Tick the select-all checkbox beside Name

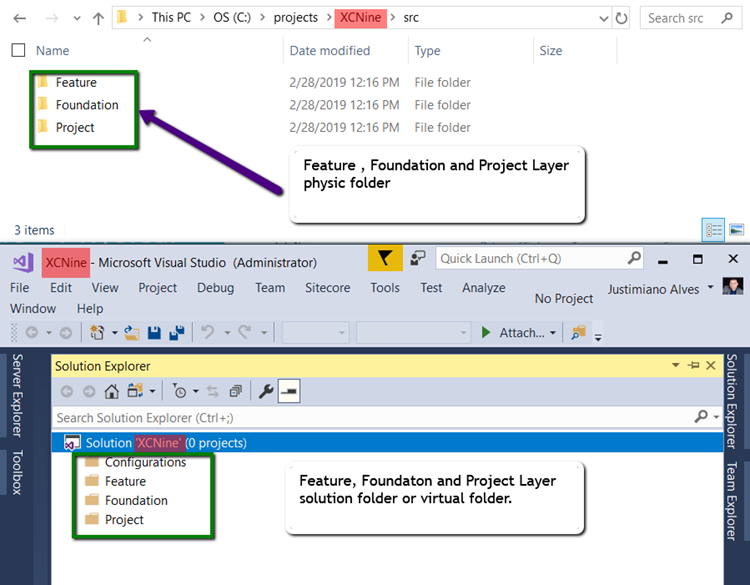(x=18, y=50)
